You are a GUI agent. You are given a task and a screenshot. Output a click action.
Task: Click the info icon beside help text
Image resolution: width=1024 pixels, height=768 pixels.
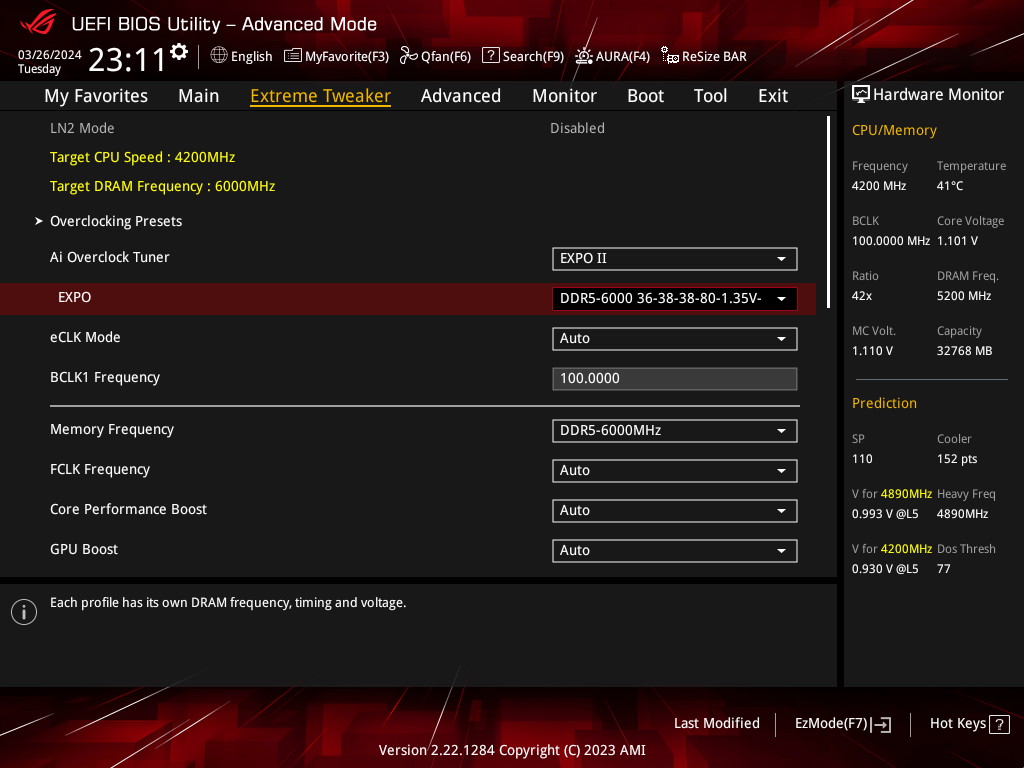(x=24, y=612)
